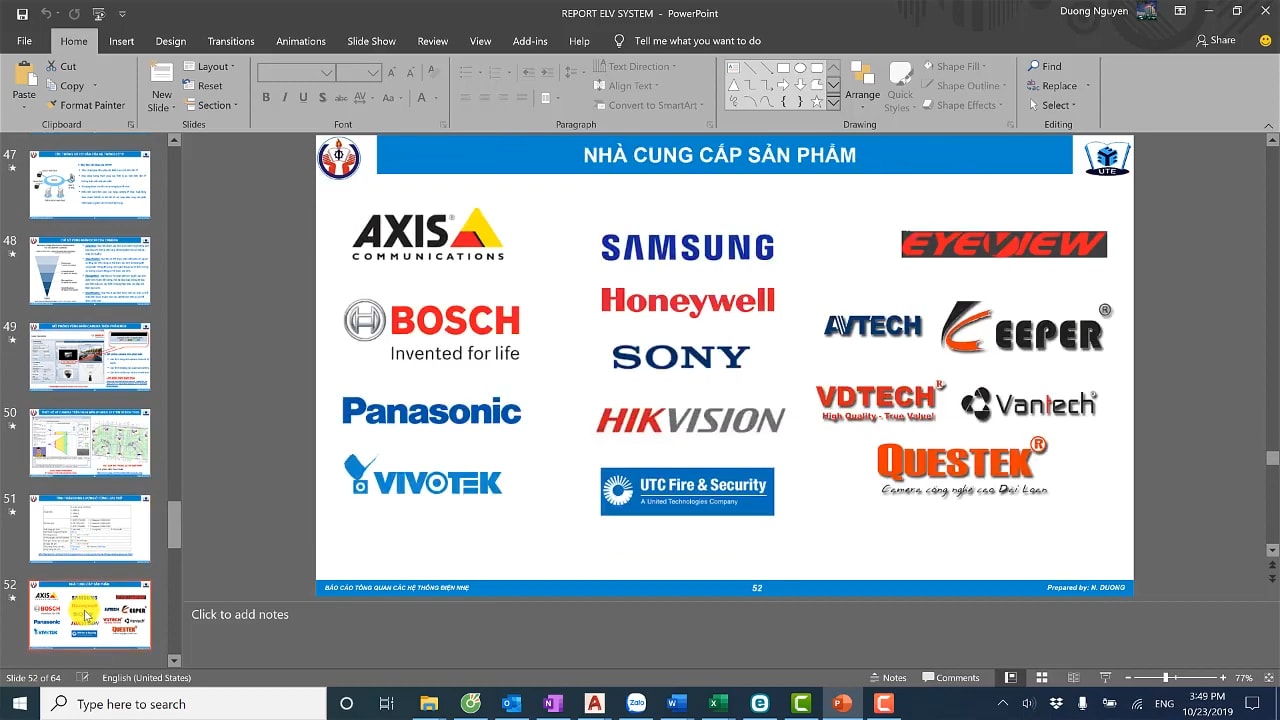Toggle Bold text formatting
This screenshot has width=1280, height=720.
266,98
